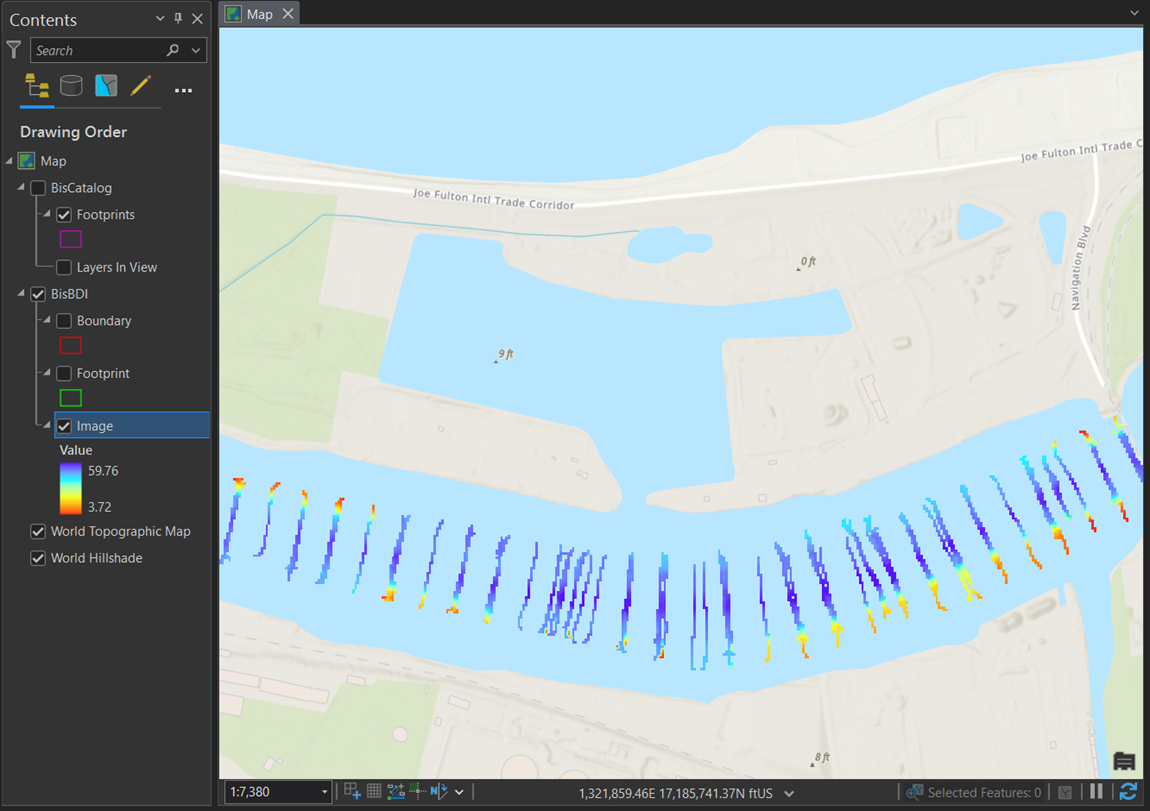Open the on-screen navigator compass icon
The height and width of the screenshot is (811, 1150).
[x=440, y=791]
